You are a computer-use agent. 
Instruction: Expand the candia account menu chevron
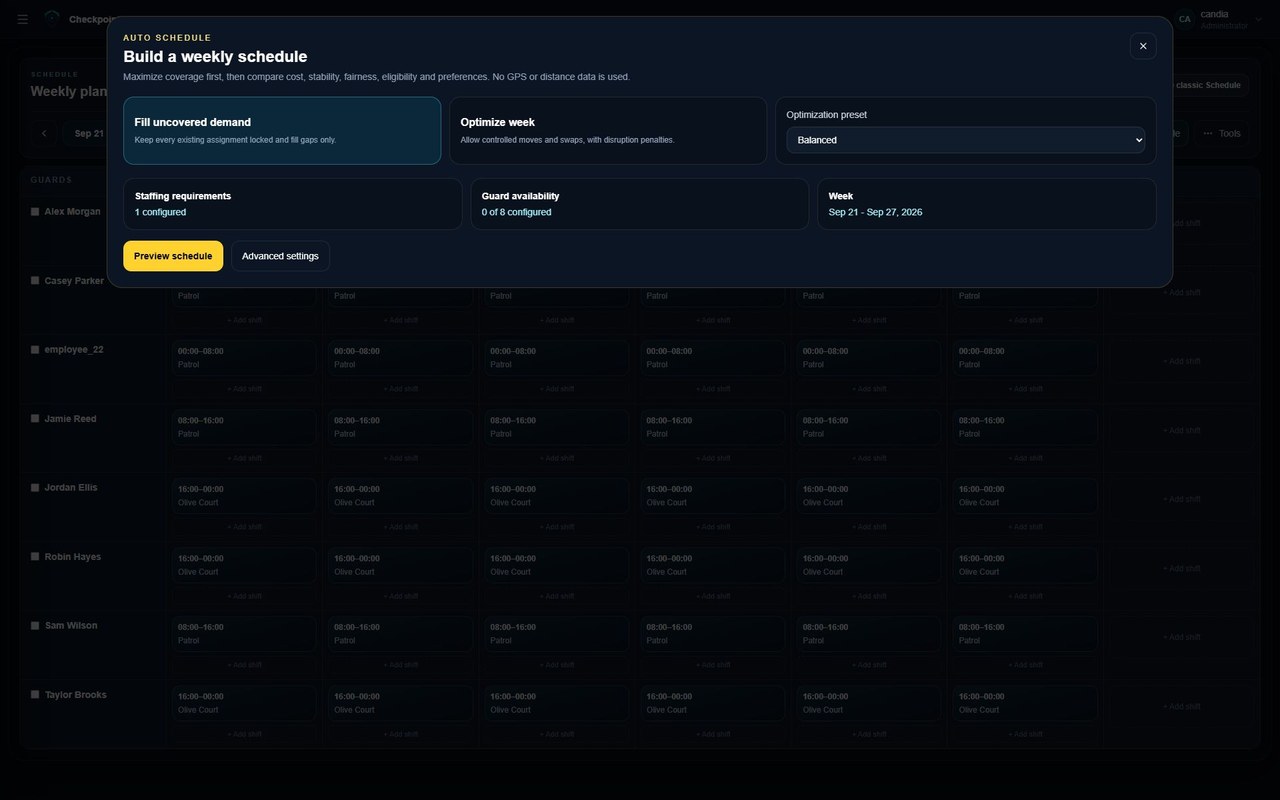pyautogui.click(x=1259, y=19)
